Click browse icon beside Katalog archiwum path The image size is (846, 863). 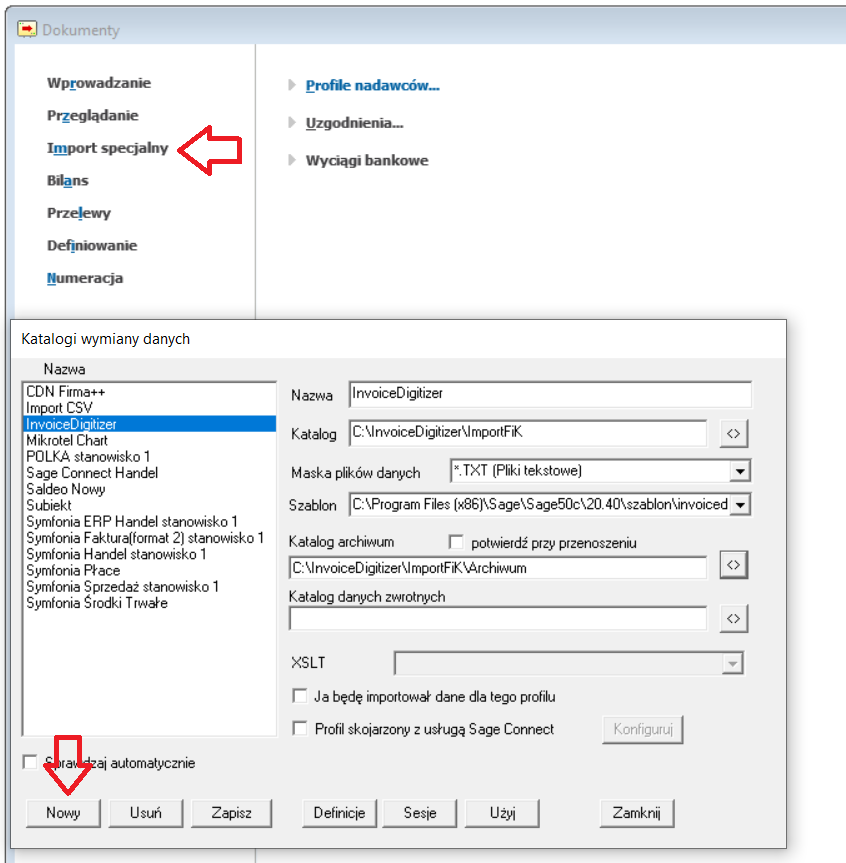point(733,566)
